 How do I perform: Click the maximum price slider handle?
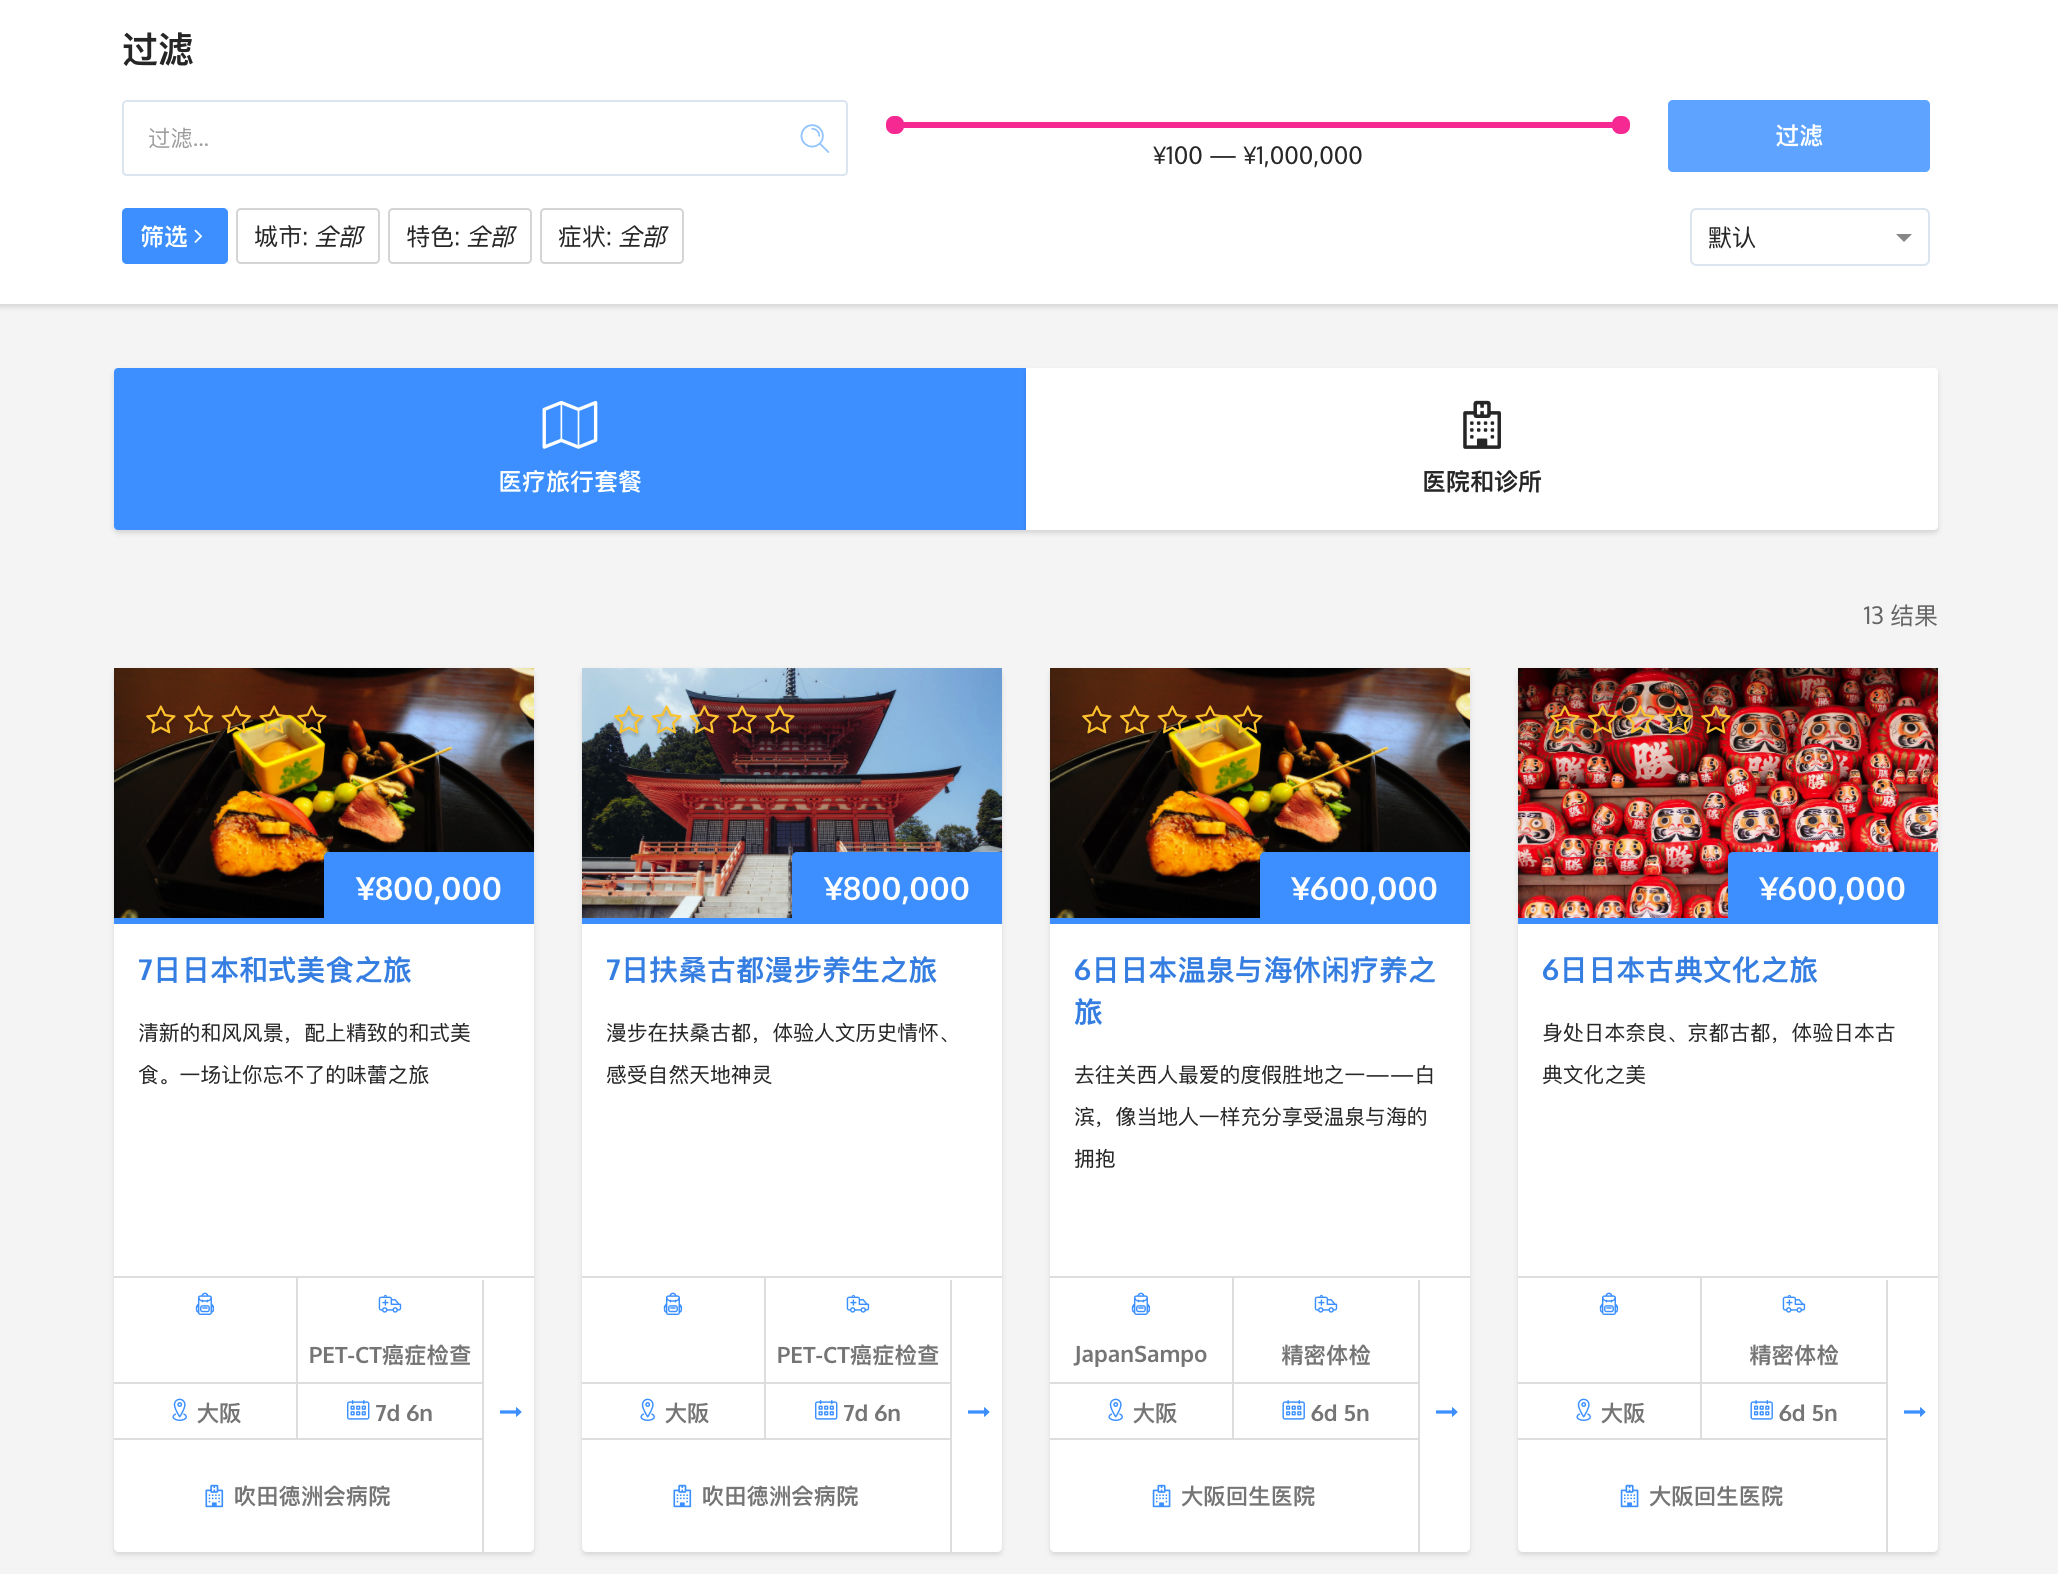pos(1621,125)
